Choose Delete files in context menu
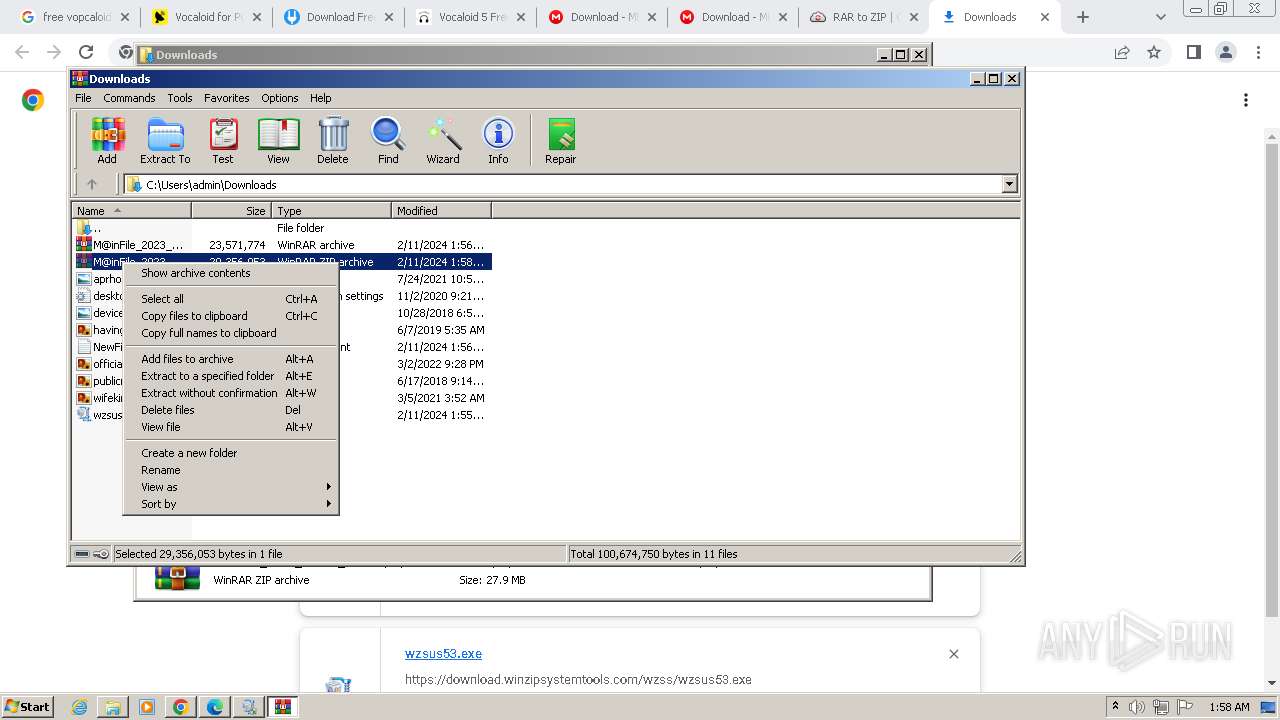1280x720 pixels. point(231,410)
